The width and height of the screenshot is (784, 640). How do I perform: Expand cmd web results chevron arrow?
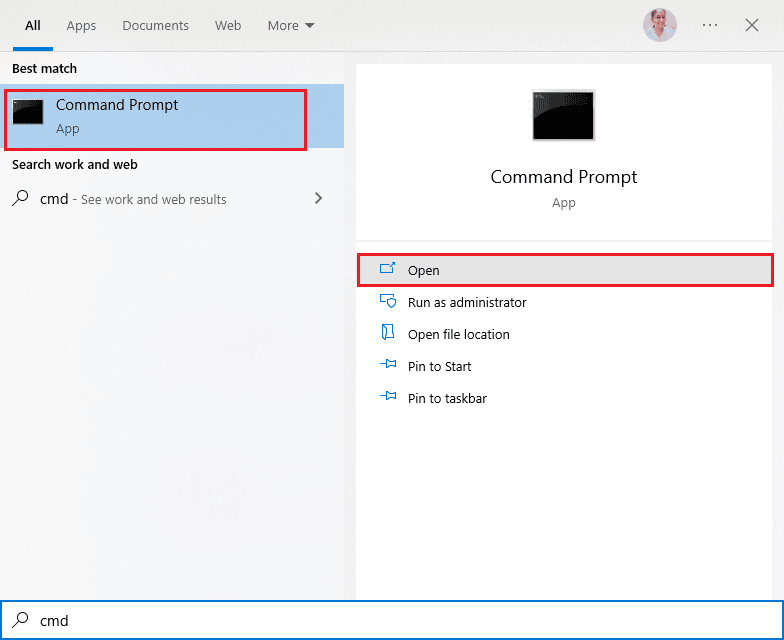pyautogui.click(x=318, y=198)
